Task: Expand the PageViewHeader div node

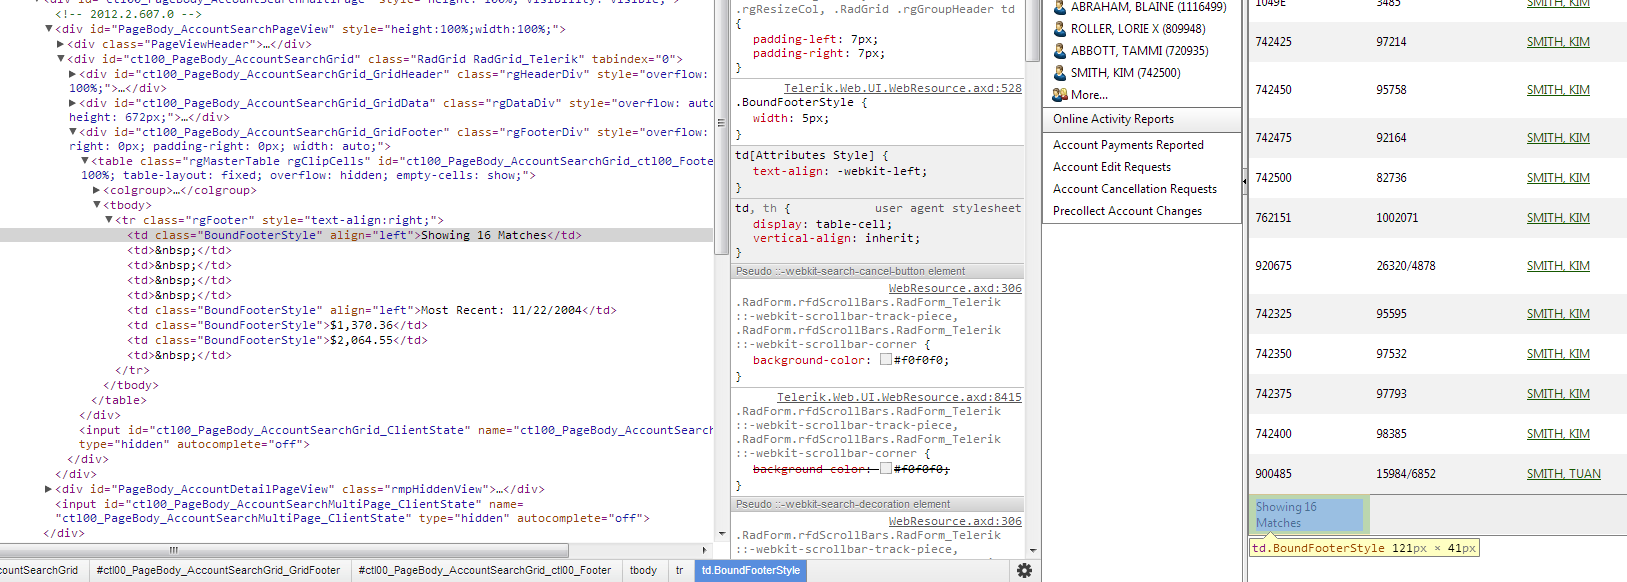Action: [x=61, y=44]
